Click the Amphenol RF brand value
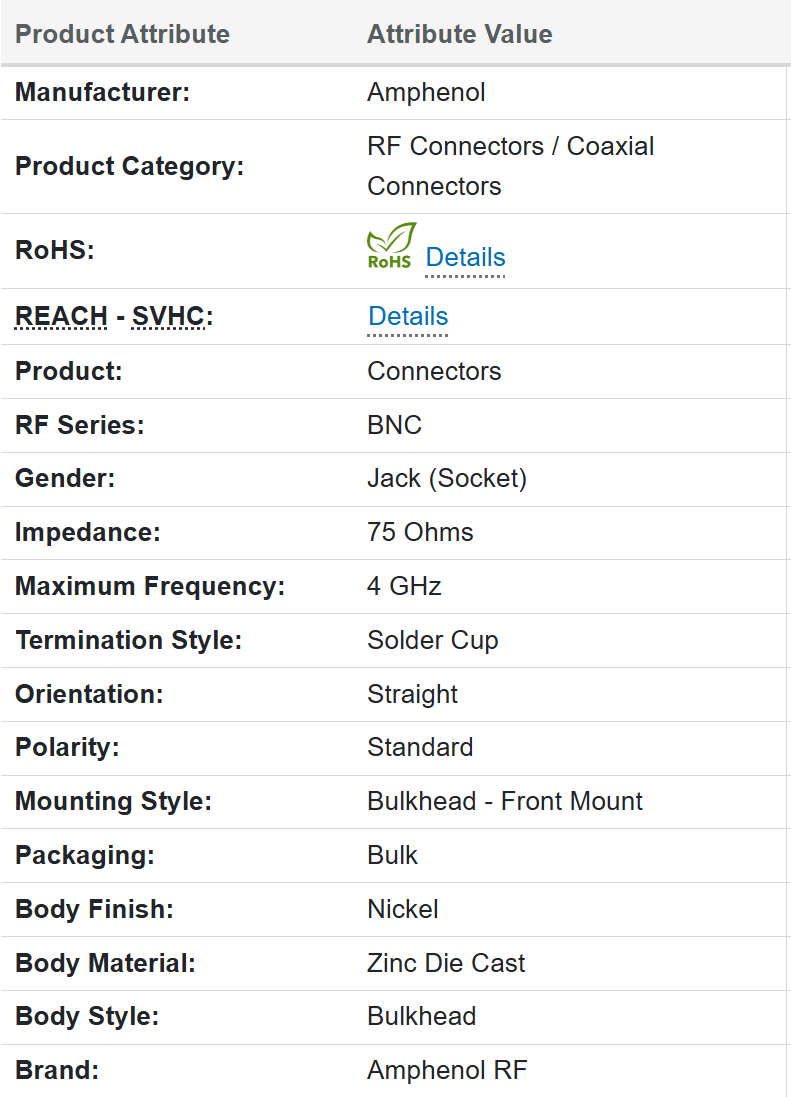Viewport: 791px width, 1097px height. coord(446,1070)
